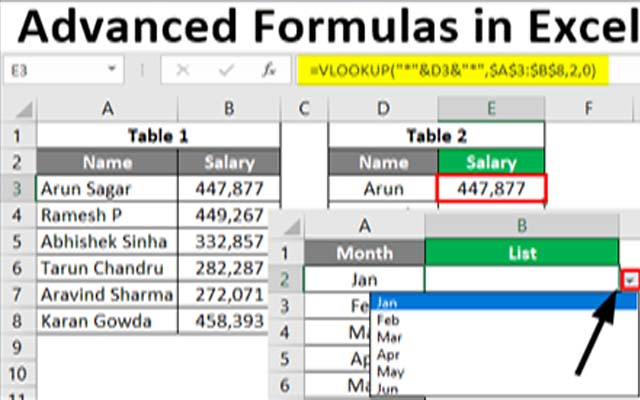Viewport: 640px width, 400px height.
Task: Choose Mar from the dropdown list
Action: point(503,337)
